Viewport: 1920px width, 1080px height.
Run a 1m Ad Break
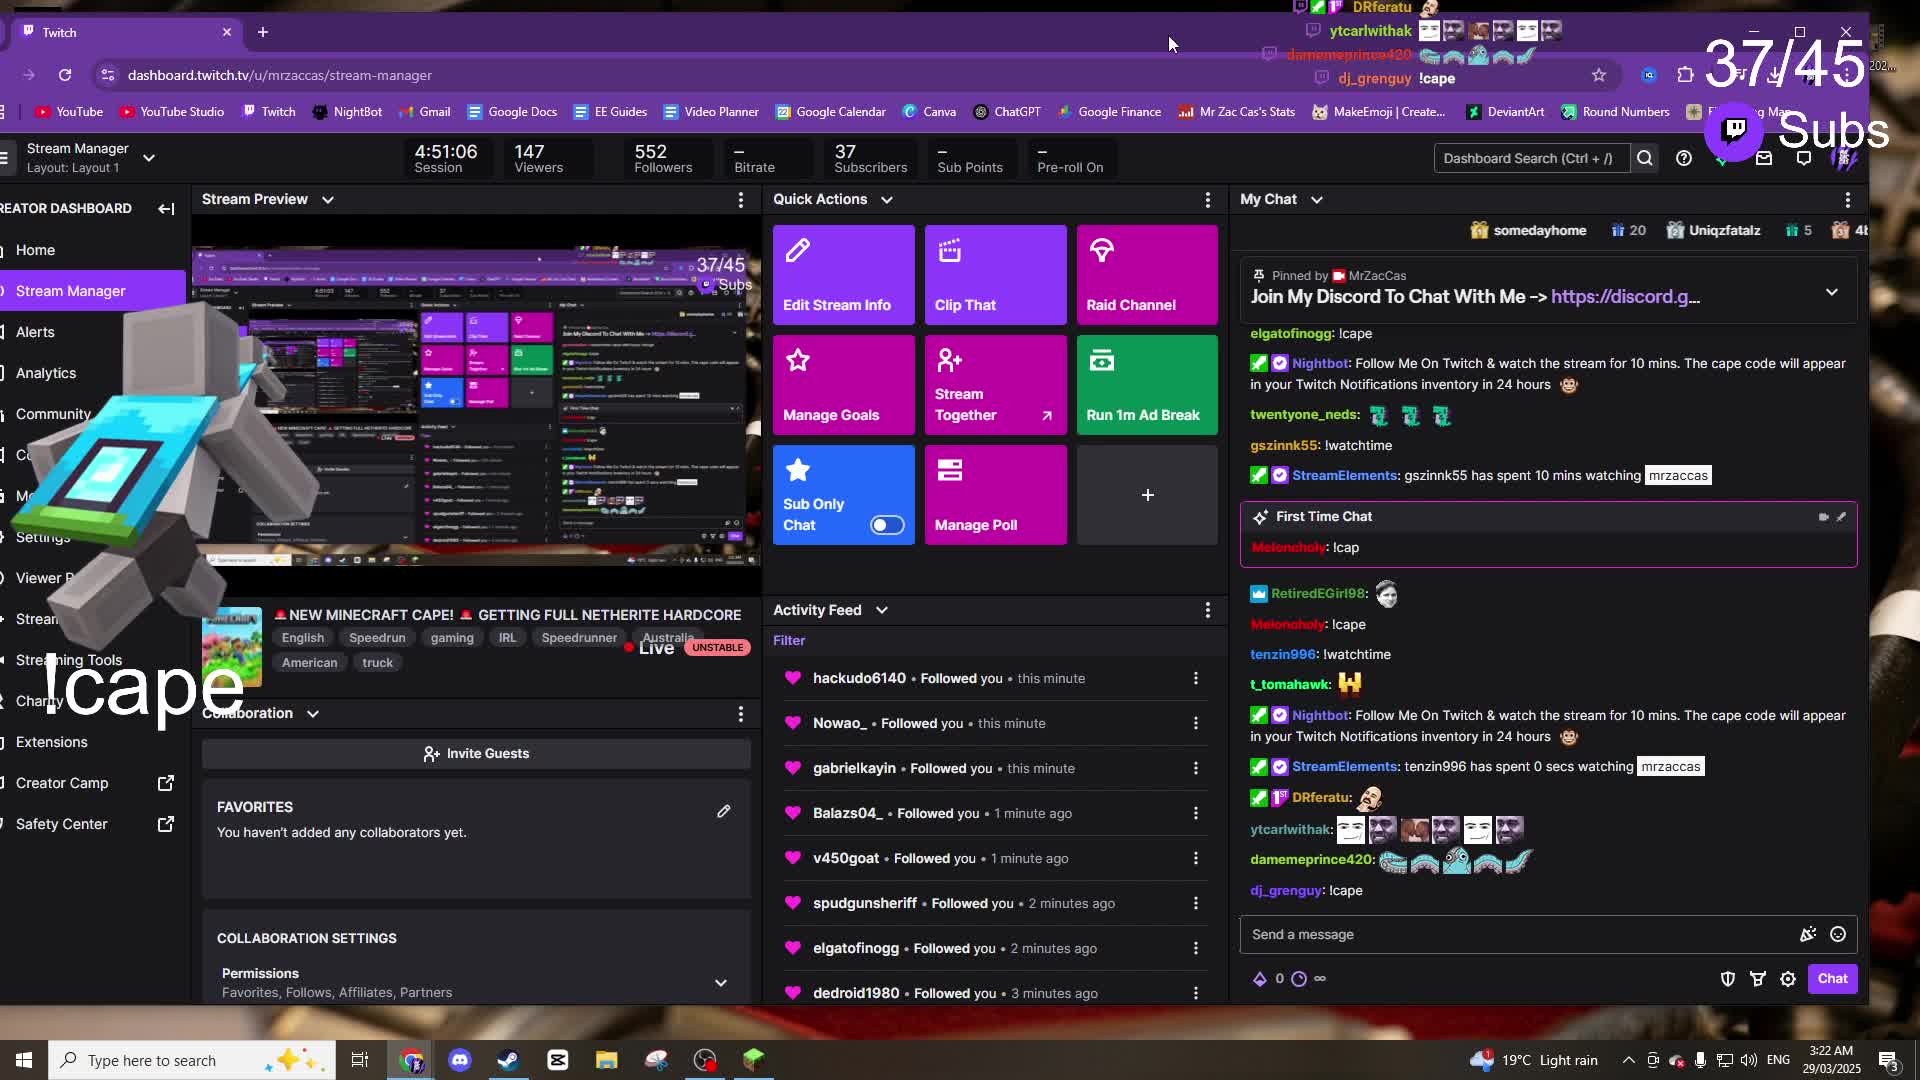click(1147, 385)
